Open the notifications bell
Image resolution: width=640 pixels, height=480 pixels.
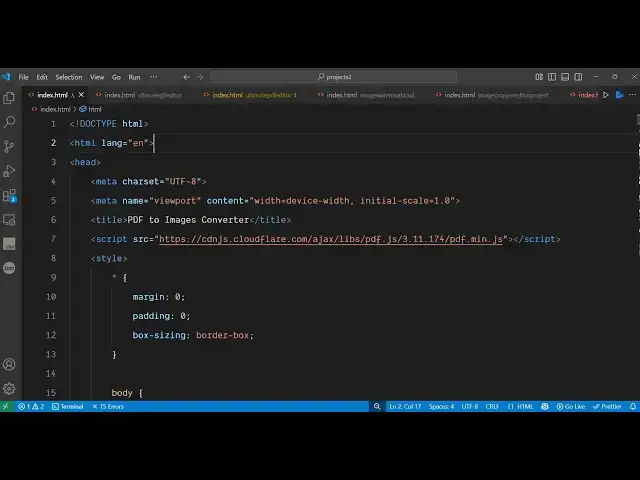(x=633, y=406)
